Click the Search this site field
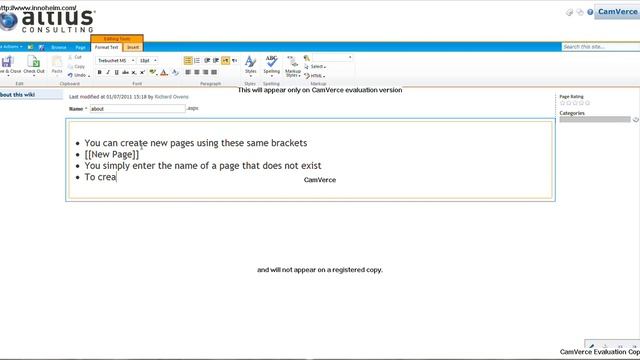Viewport: 640px width, 360px height. pos(600,47)
